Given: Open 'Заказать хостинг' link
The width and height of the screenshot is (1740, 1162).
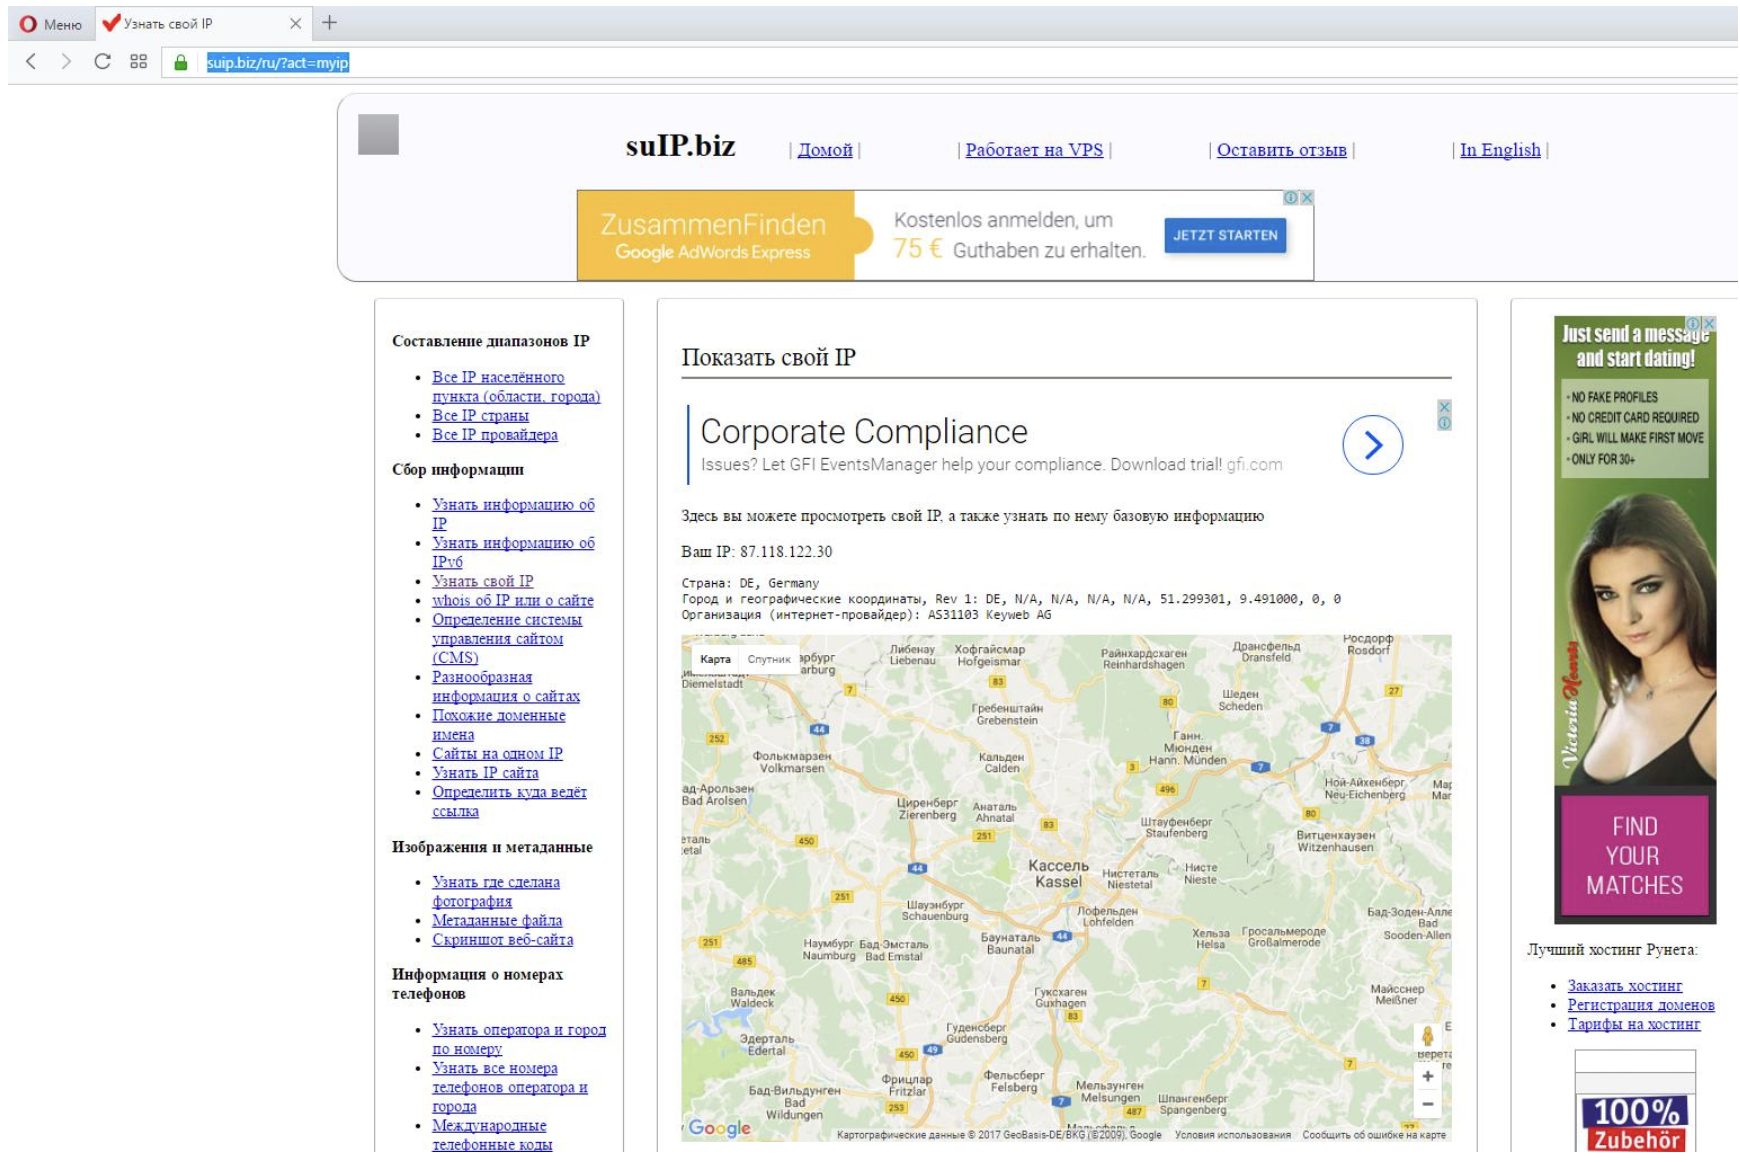Looking at the screenshot, I should pyautogui.click(x=1625, y=986).
